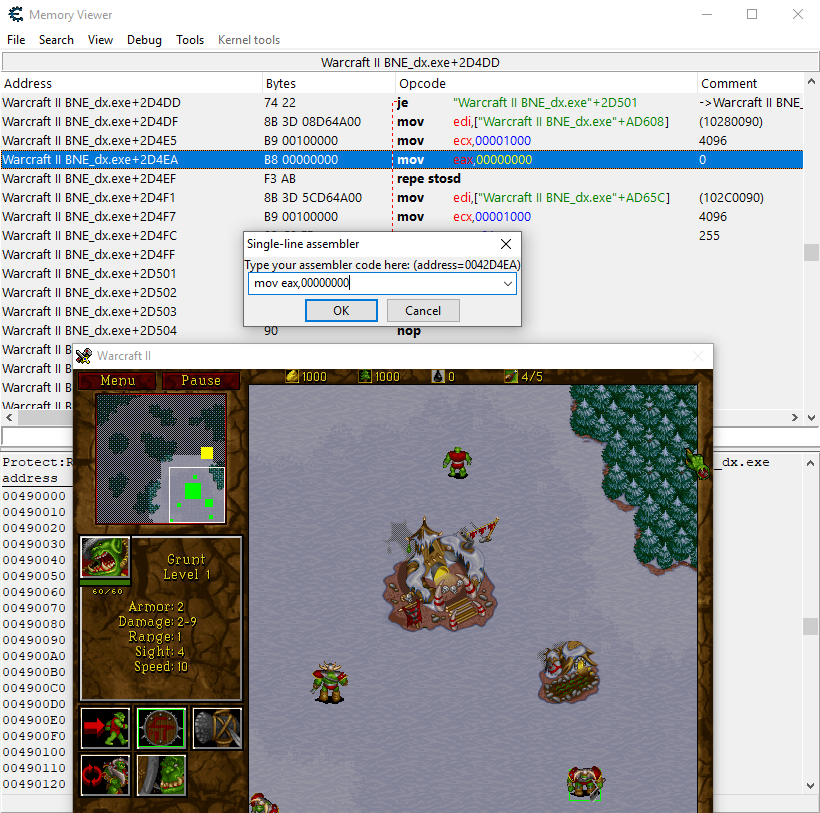The image size is (820, 813).
Task: Cancel the Single-line assembler dialog
Action: coord(423,311)
